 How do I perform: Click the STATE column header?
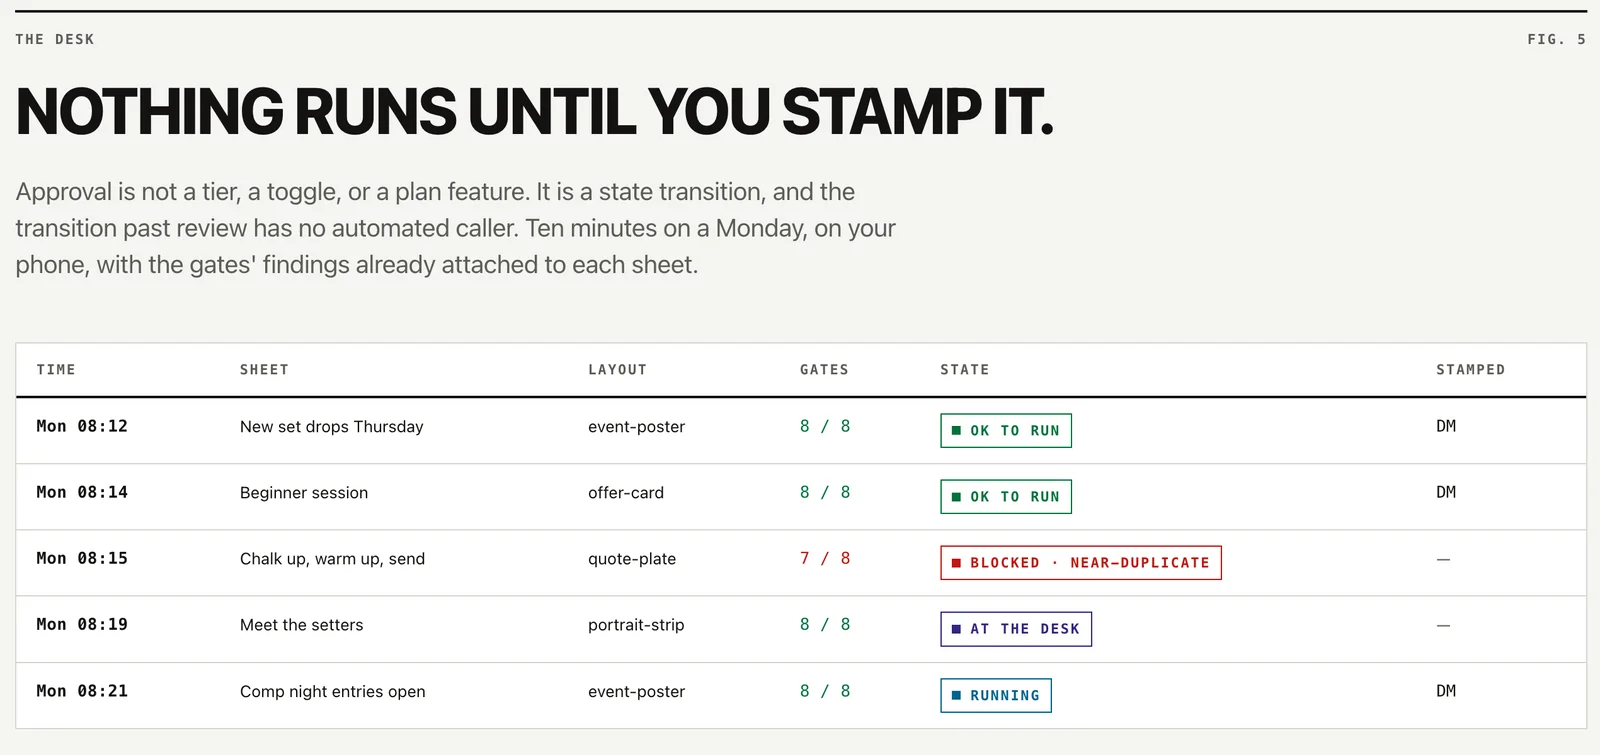point(964,370)
